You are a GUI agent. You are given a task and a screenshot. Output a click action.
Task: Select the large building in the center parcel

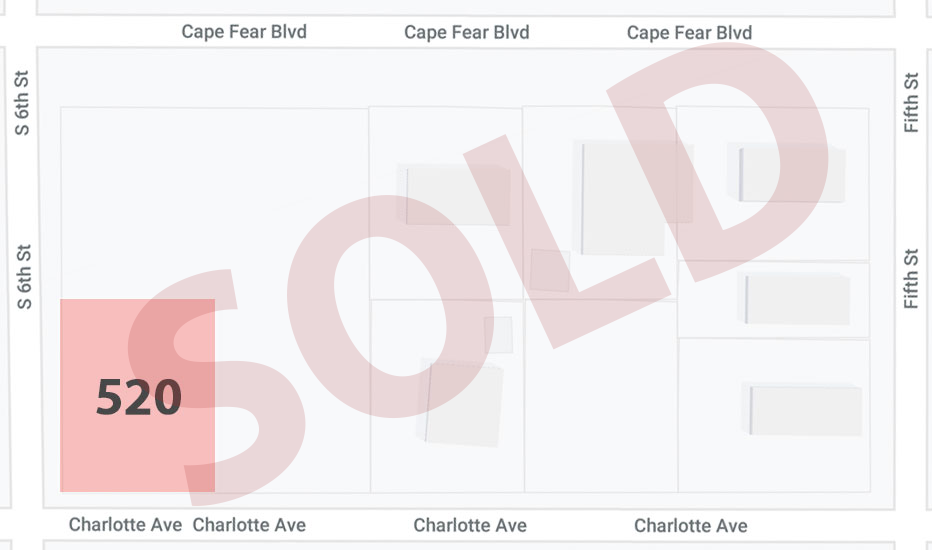pyautogui.click(x=623, y=198)
